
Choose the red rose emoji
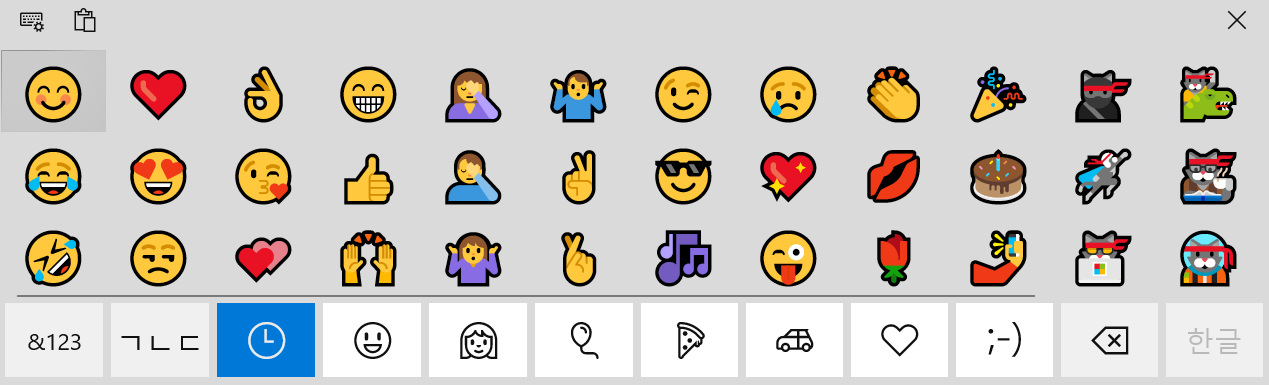coord(895,257)
